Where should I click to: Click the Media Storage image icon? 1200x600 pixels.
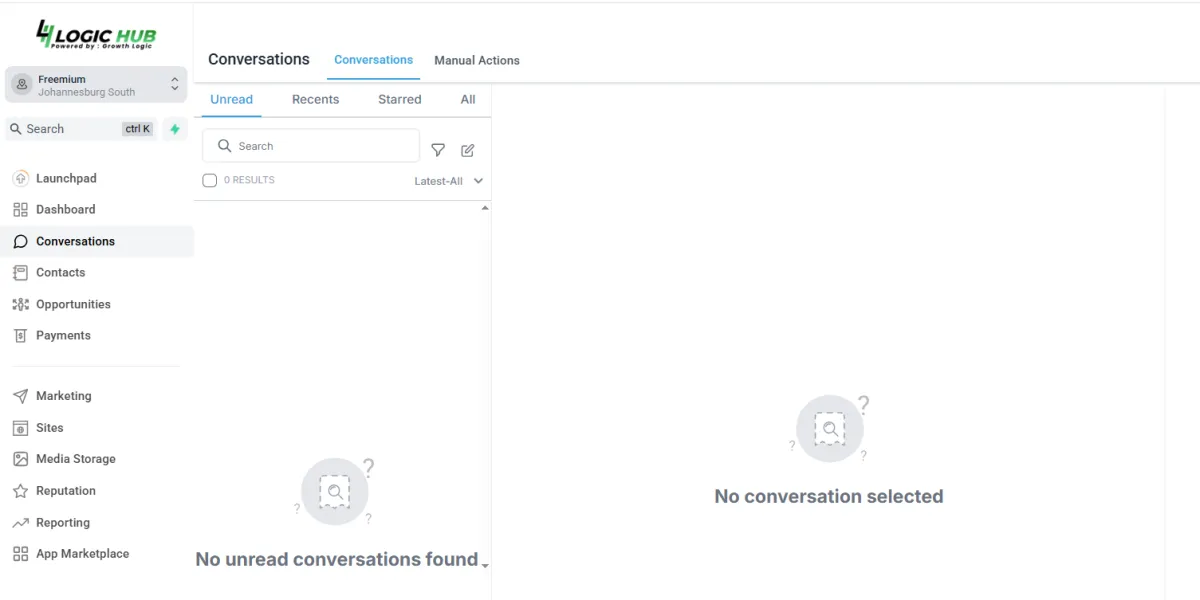coord(20,459)
